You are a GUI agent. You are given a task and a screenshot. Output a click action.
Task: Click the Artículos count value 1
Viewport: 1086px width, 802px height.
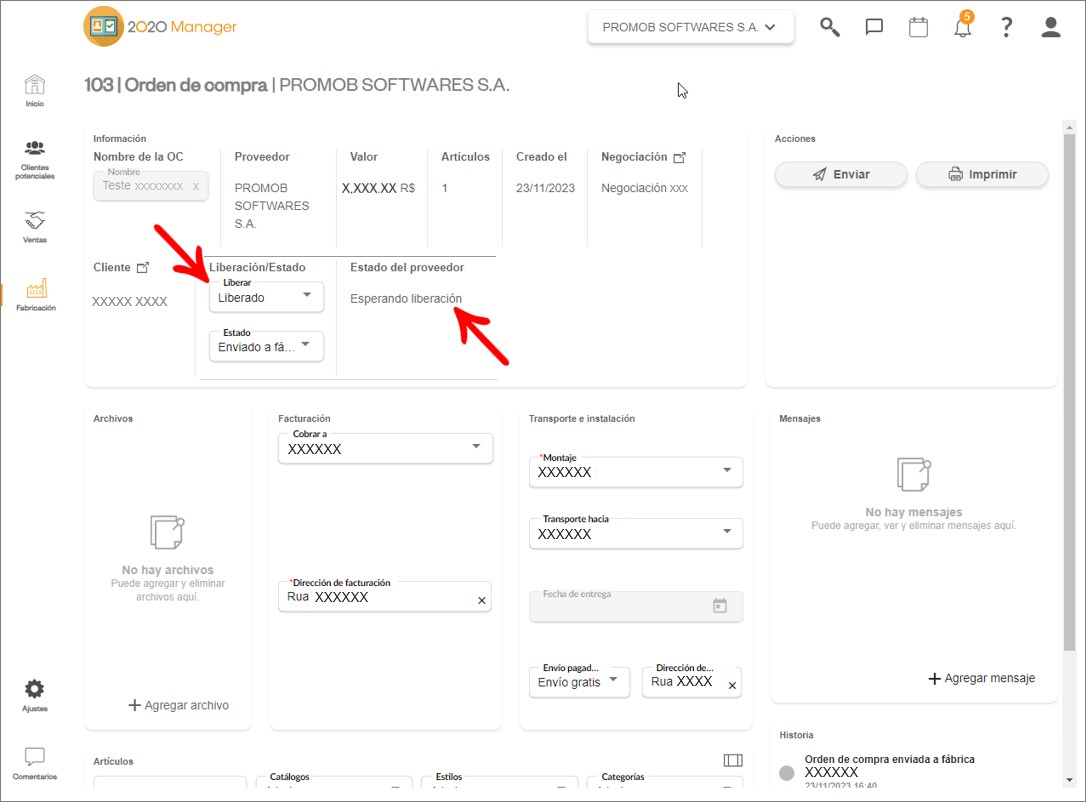tap(445, 188)
